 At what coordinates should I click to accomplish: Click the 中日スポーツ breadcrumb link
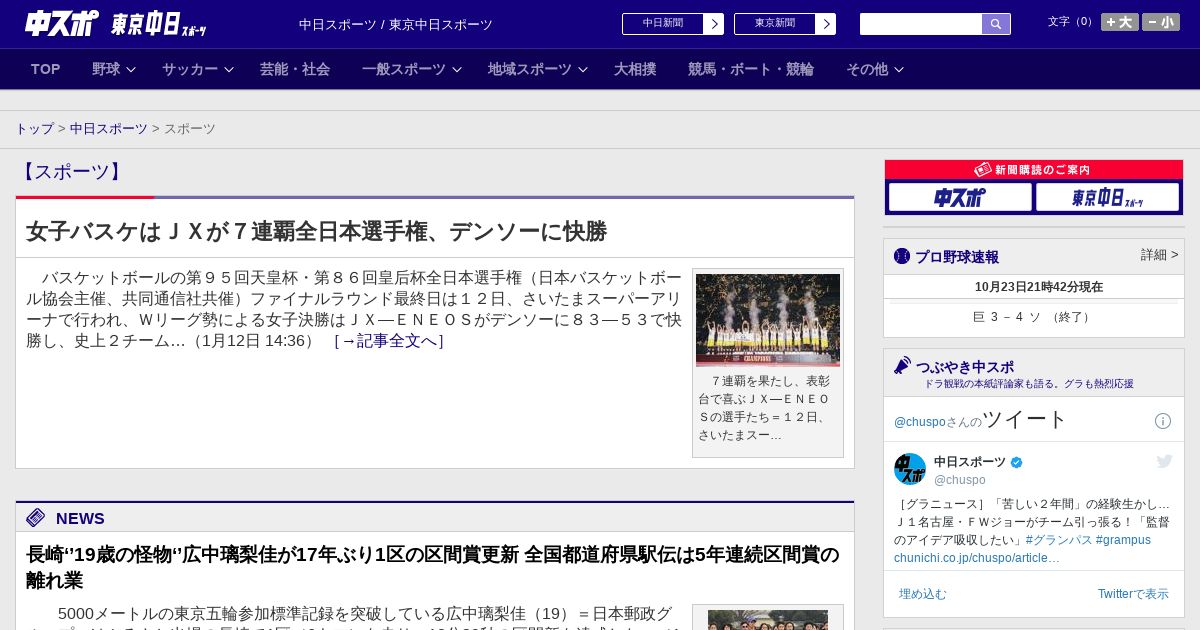click(109, 129)
